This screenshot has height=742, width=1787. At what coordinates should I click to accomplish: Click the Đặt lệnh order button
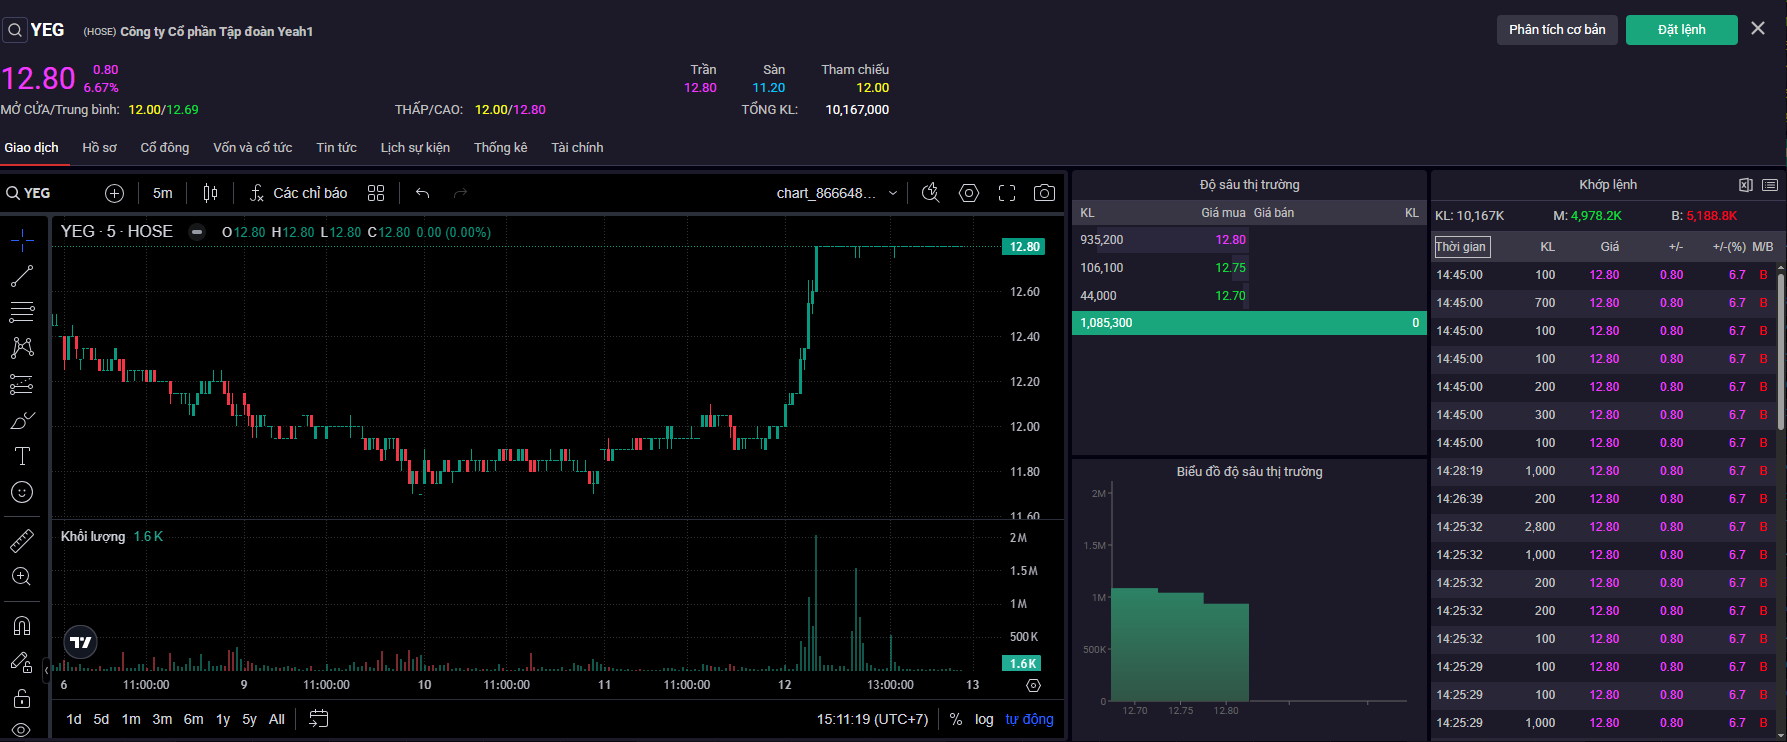pyautogui.click(x=1682, y=30)
